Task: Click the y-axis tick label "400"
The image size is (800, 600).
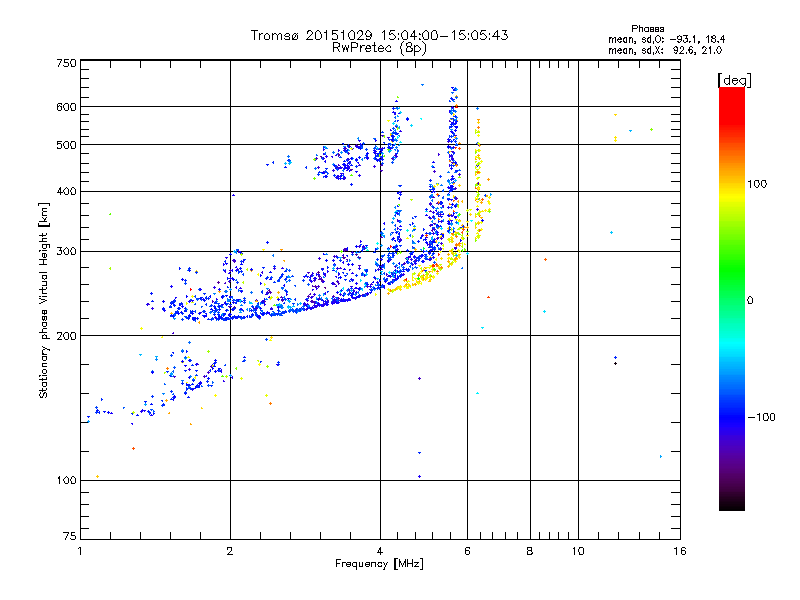Action: [x=66, y=192]
